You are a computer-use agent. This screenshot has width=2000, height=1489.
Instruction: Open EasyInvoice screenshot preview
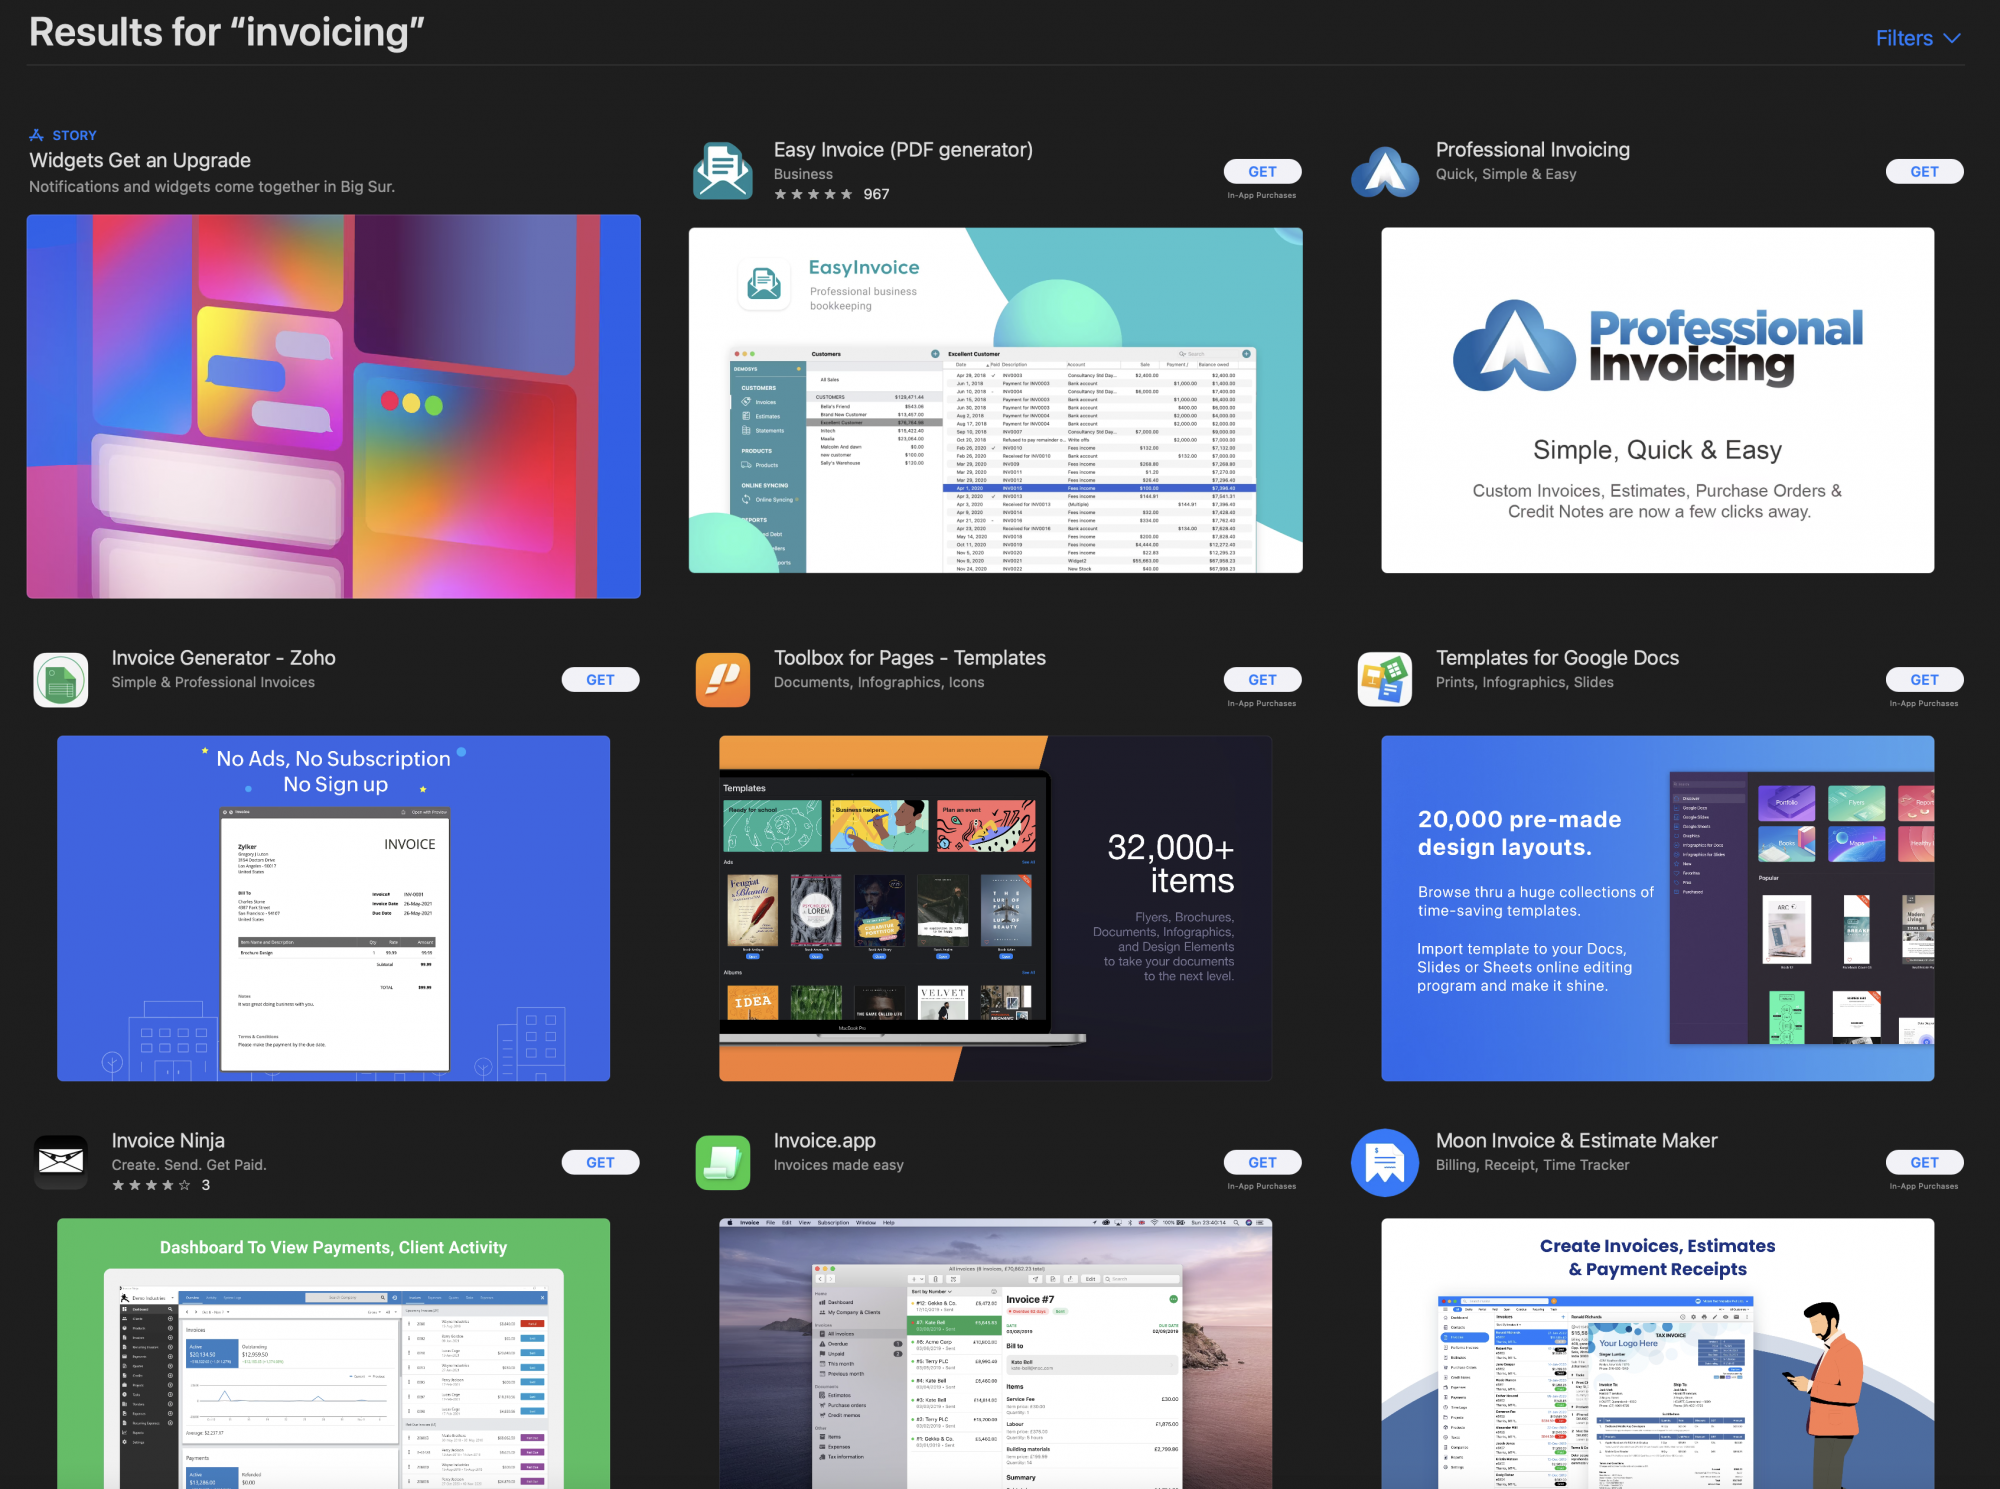[995, 400]
